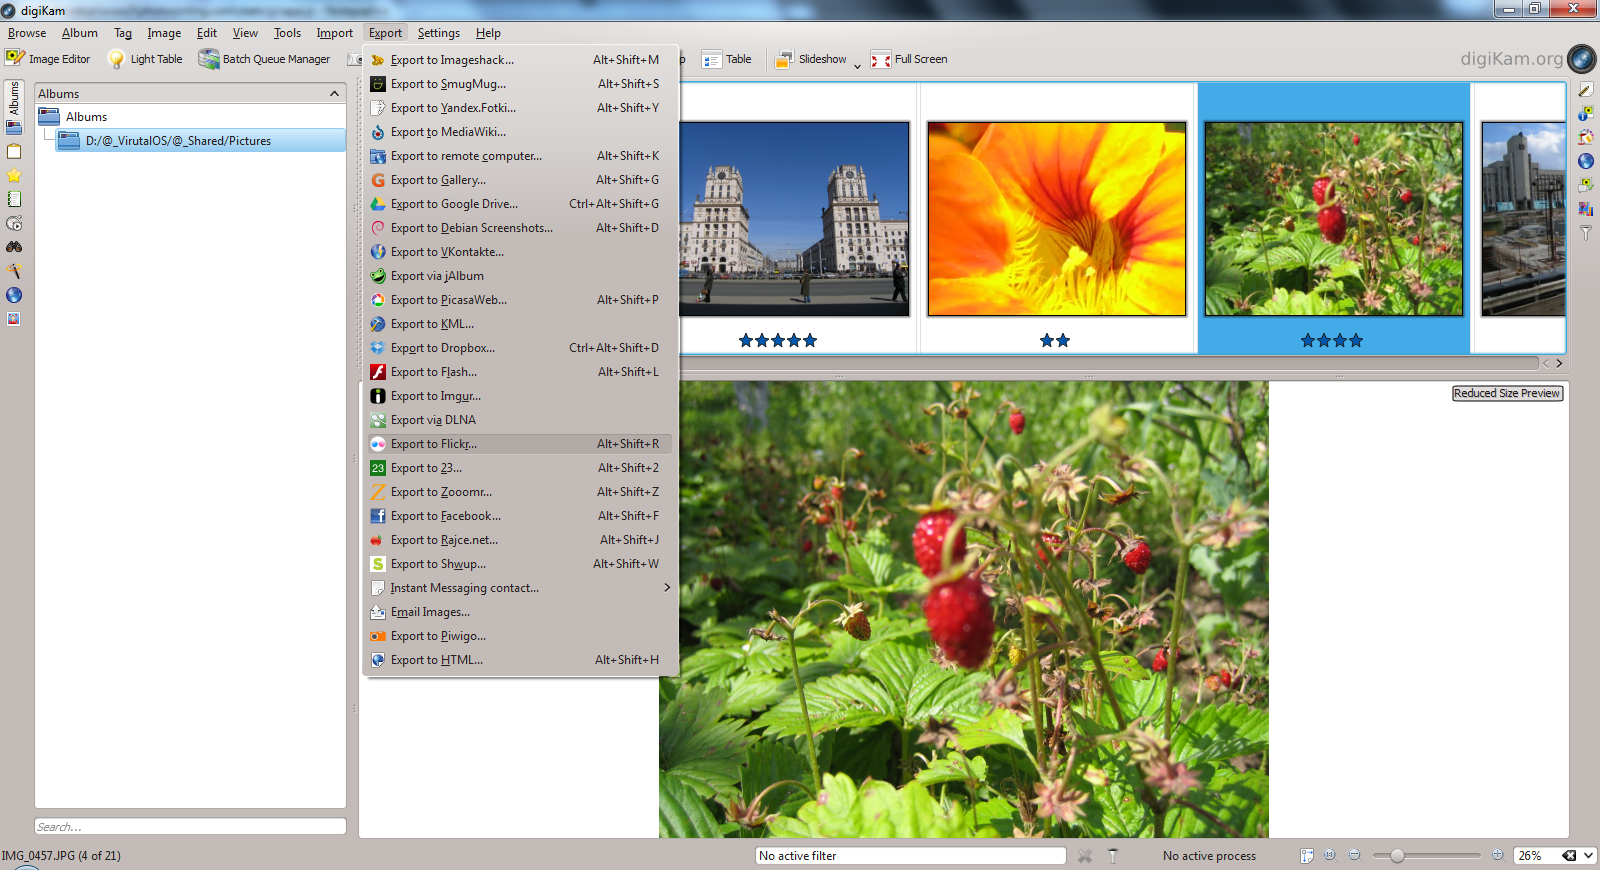Viewport: 1600px width, 870px height.
Task: Toggle fit-to-window zoom in status bar
Action: [1306, 855]
